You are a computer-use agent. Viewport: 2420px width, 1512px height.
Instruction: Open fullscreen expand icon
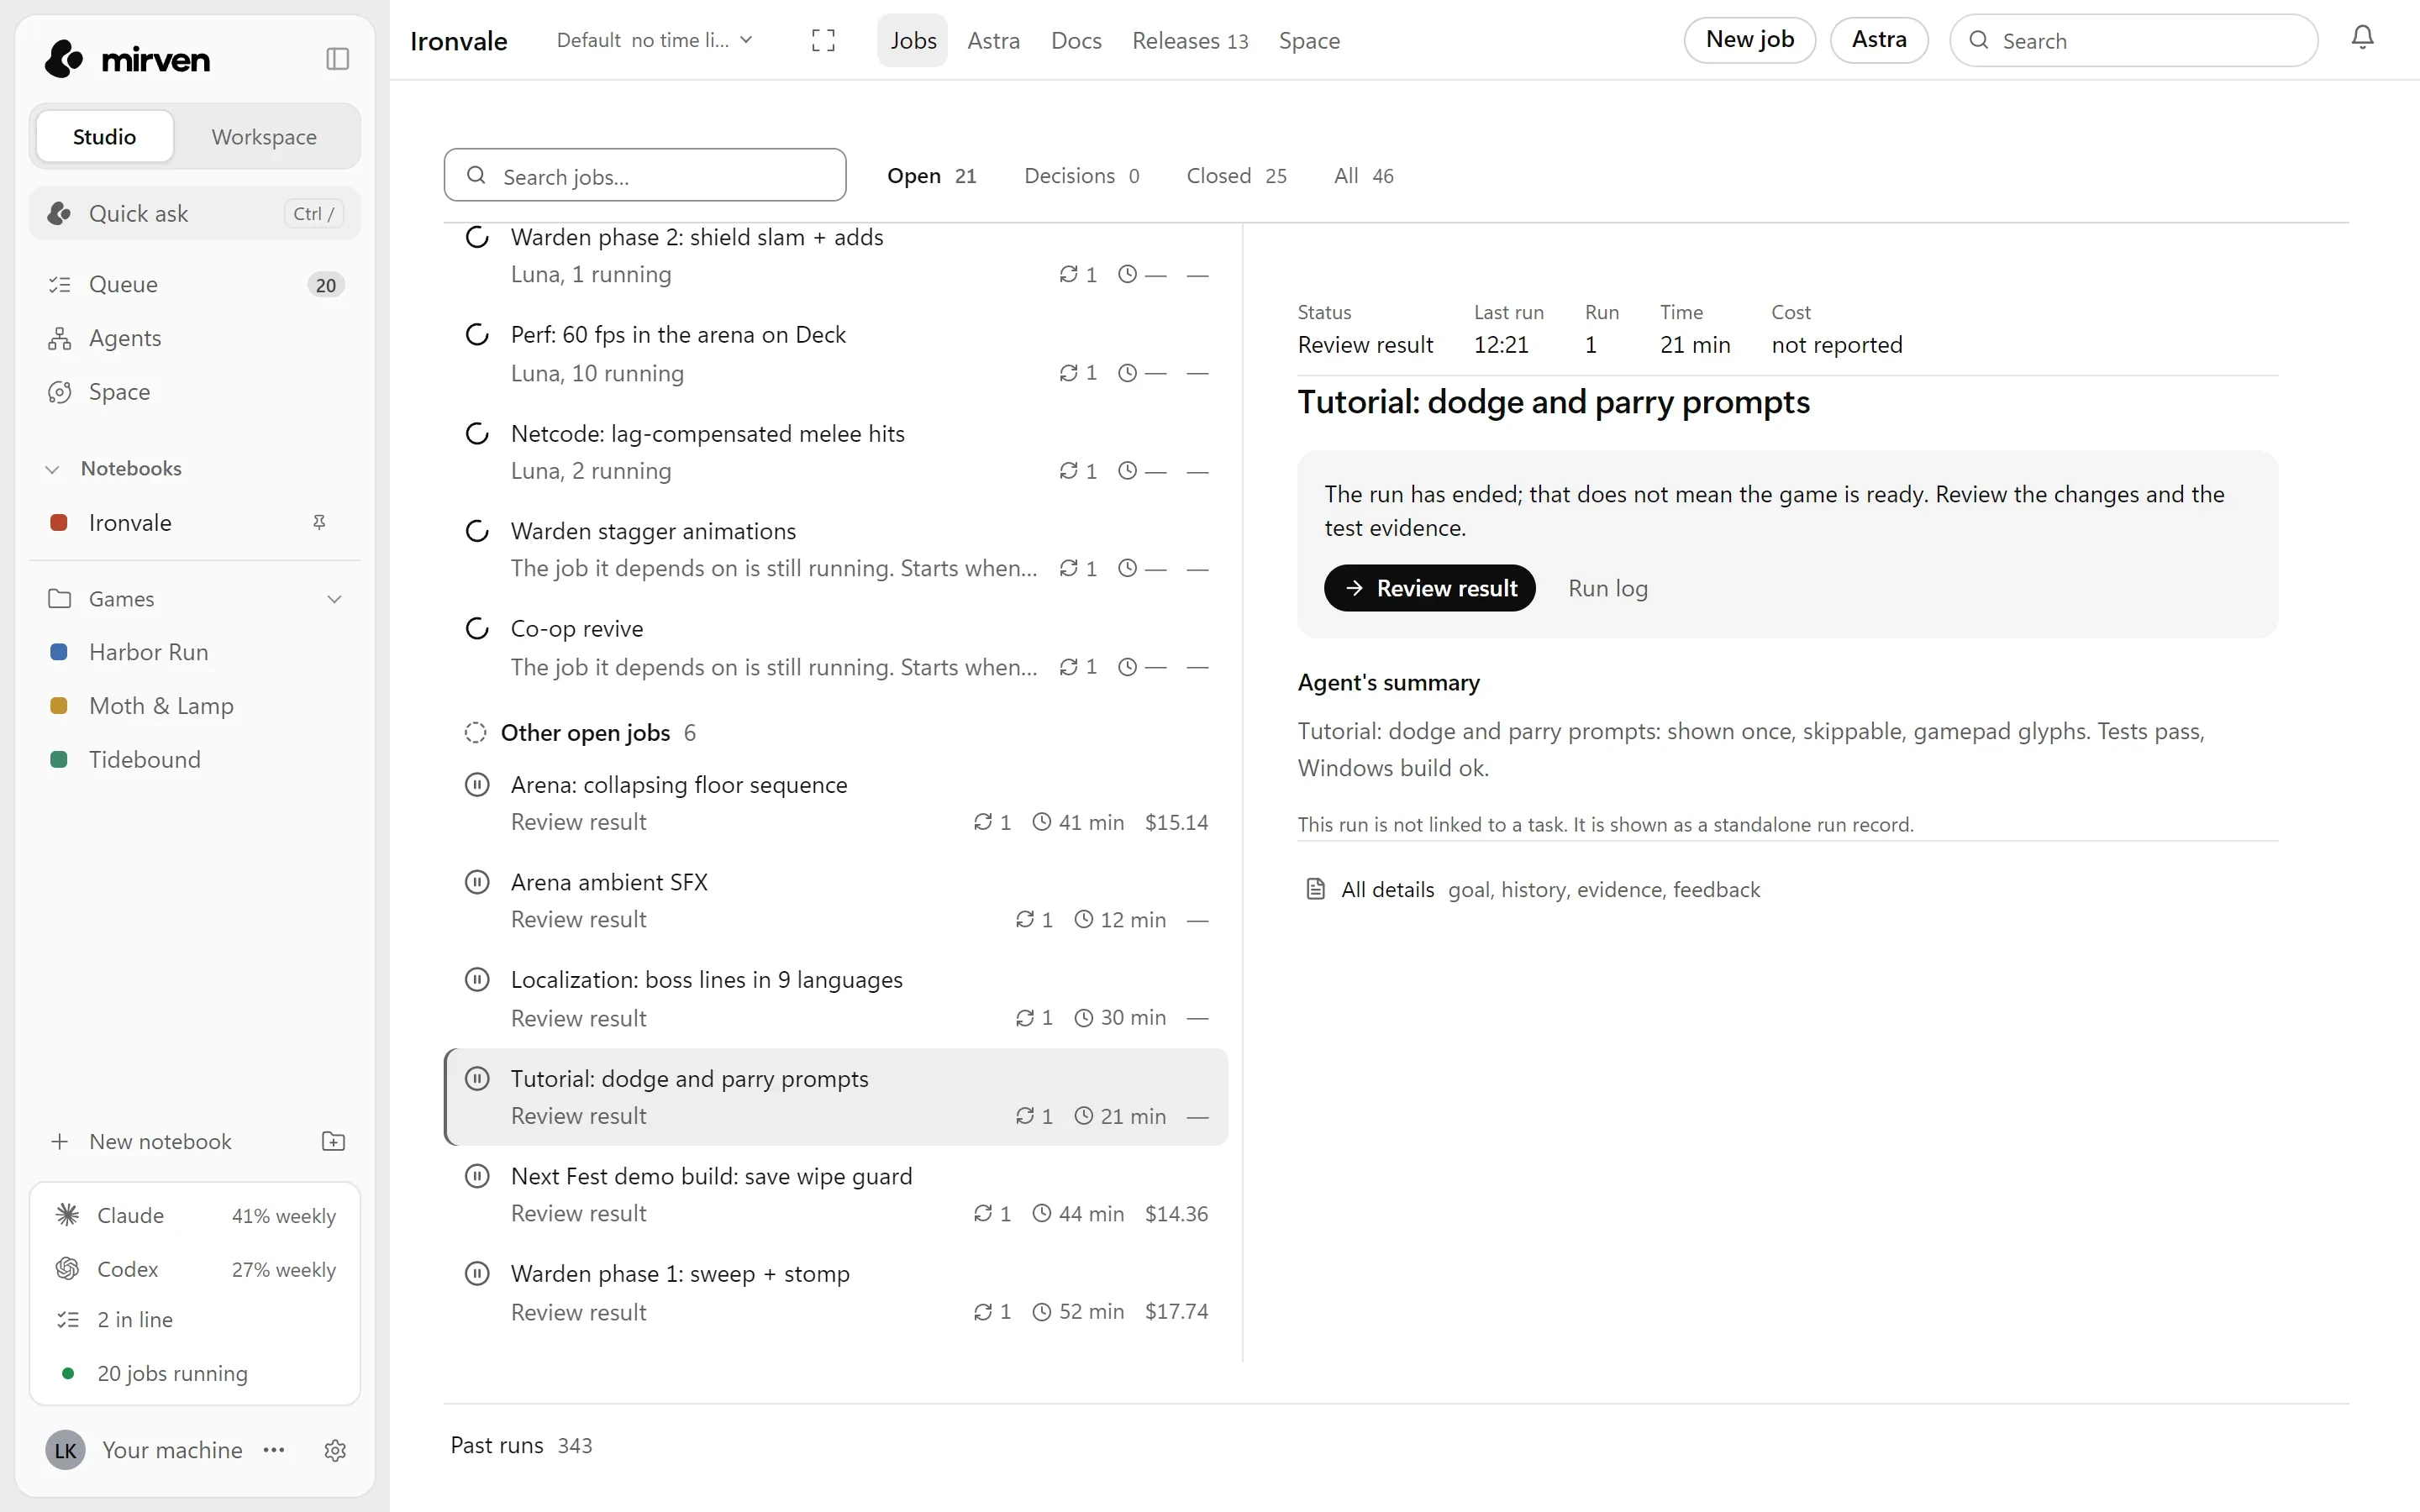coord(823,41)
